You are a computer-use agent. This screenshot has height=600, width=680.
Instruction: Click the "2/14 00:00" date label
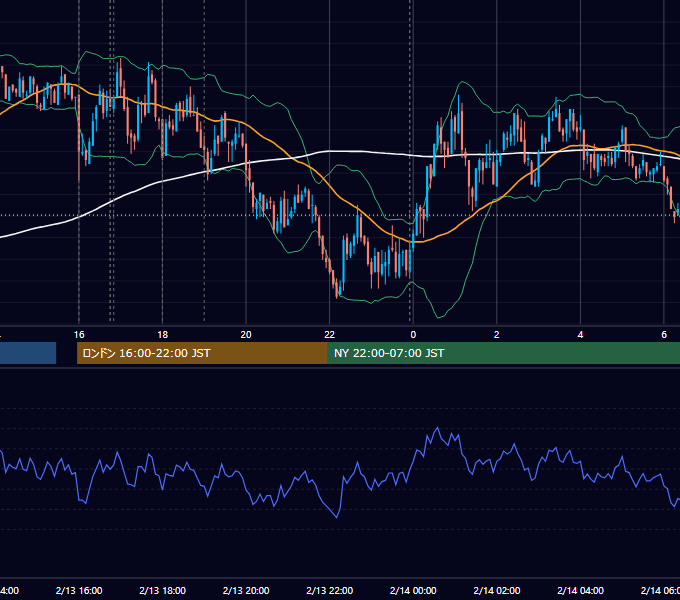pyautogui.click(x=413, y=590)
